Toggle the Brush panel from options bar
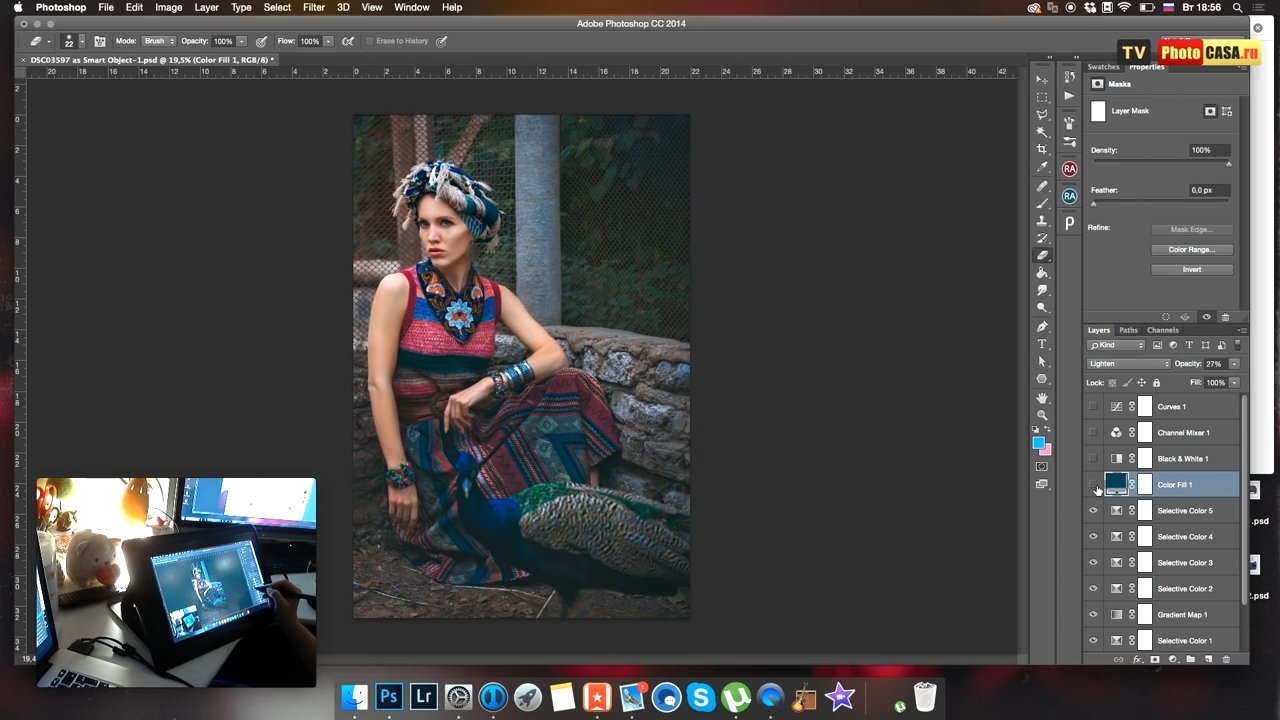This screenshot has width=1280, height=720. click(x=100, y=41)
